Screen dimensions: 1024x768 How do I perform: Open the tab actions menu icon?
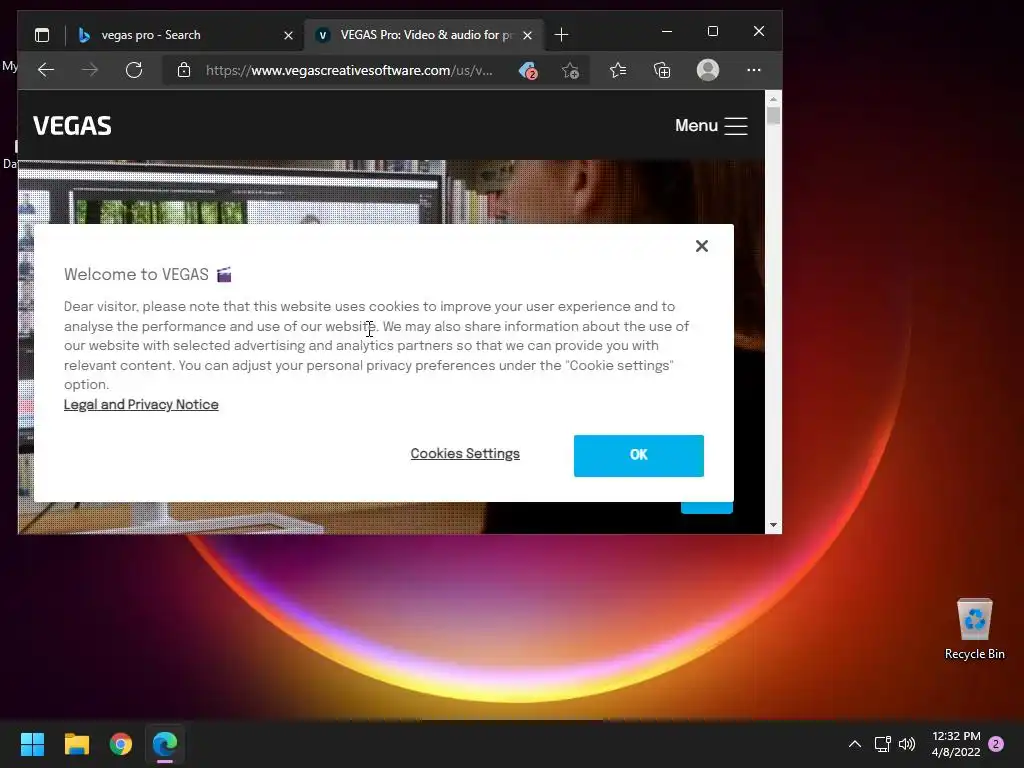pos(42,35)
